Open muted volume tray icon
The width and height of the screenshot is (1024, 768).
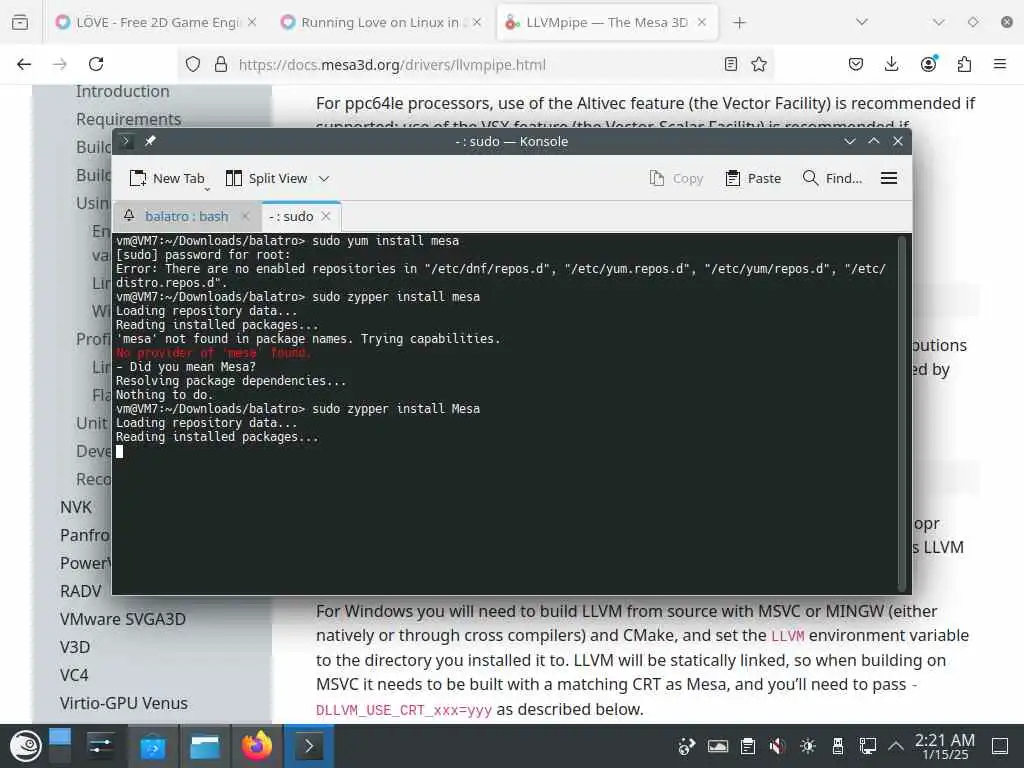pyautogui.click(x=777, y=746)
